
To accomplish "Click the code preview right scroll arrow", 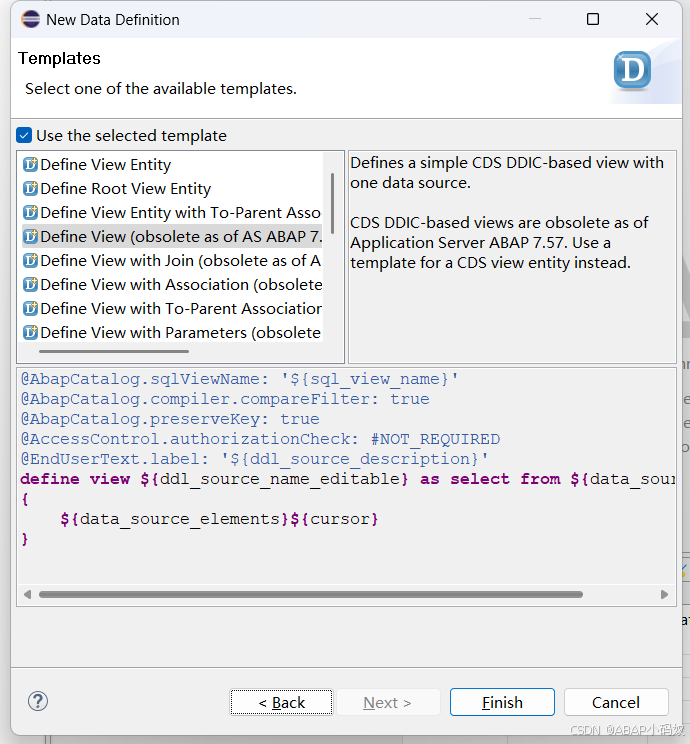I will click(664, 595).
